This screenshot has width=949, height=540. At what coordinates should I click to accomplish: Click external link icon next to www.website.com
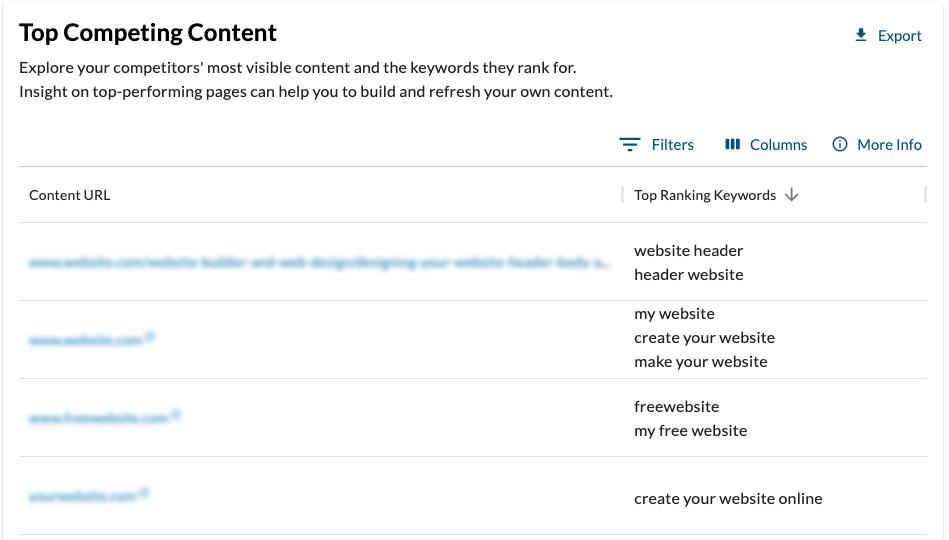pos(150,338)
